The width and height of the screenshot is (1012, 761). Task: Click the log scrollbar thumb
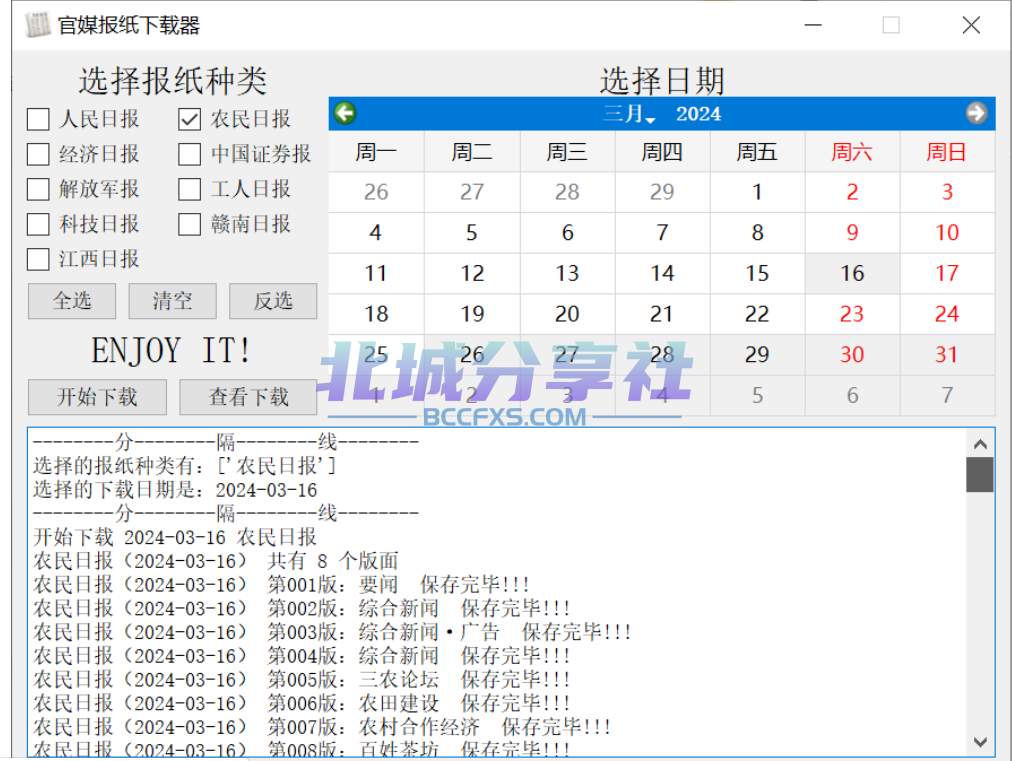[980, 474]
